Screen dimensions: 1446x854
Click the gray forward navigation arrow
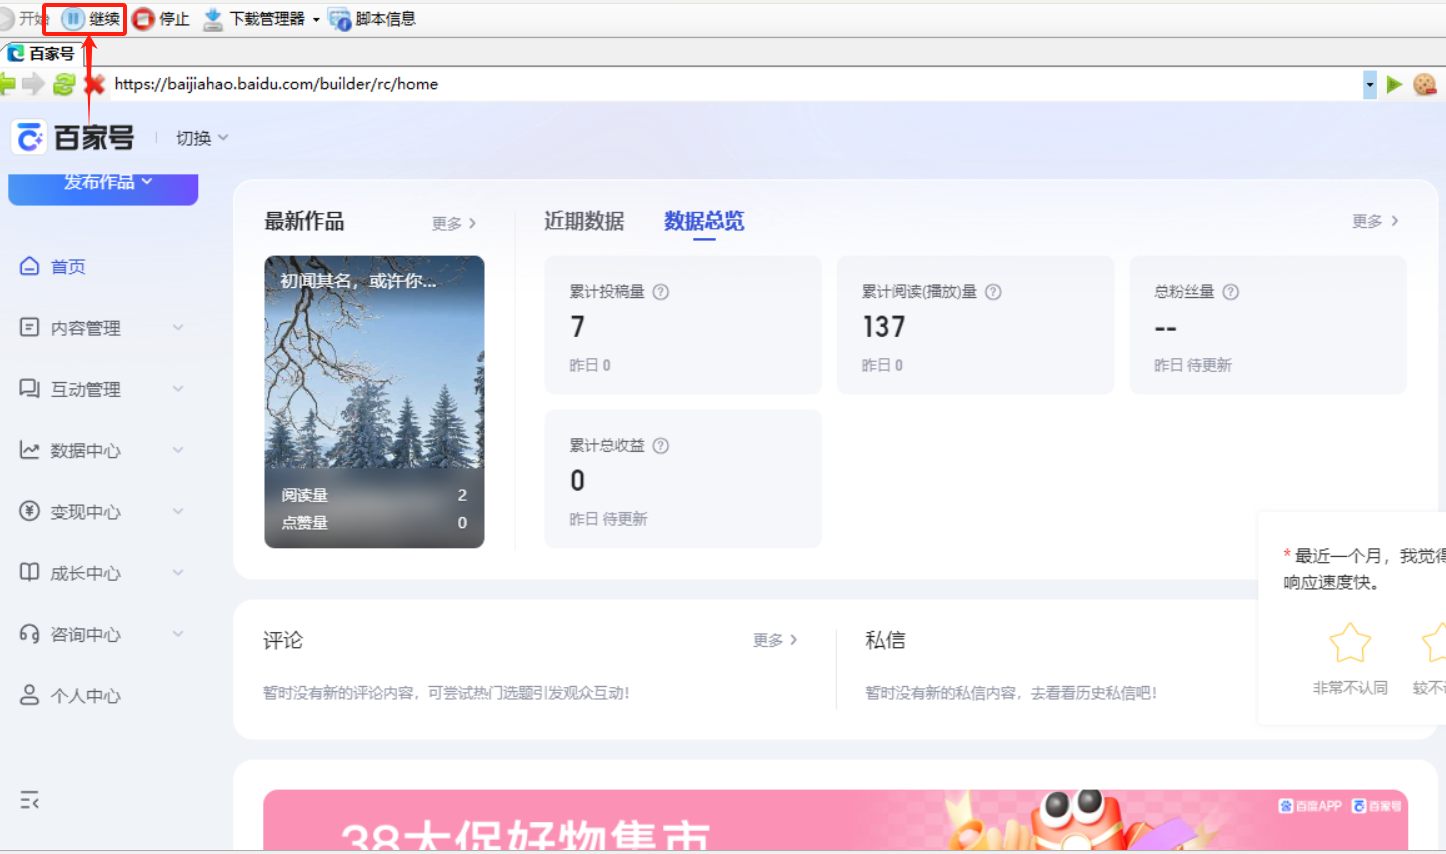point(33,84)
